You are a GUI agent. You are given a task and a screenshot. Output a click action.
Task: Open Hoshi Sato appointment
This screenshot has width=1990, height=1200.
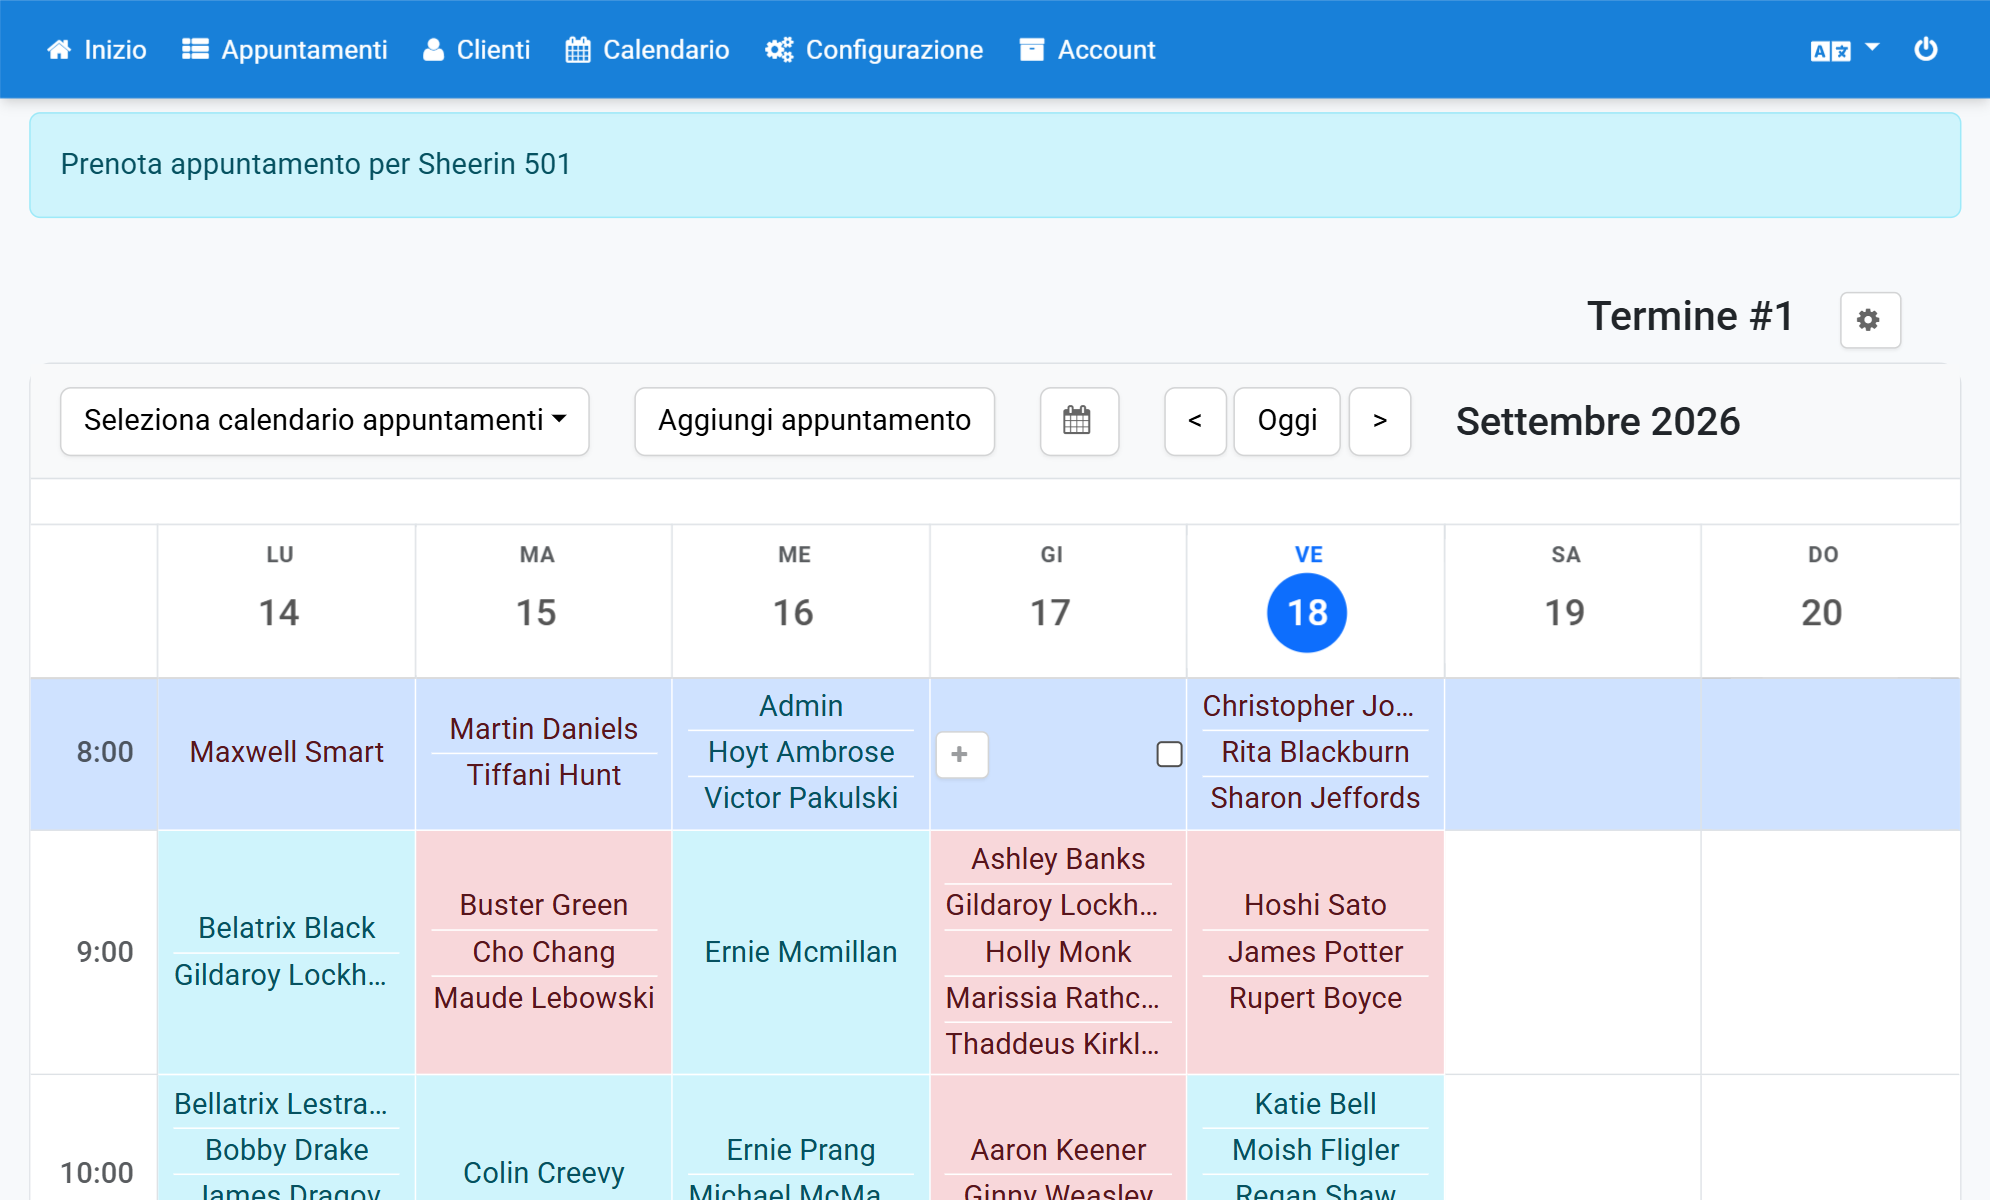(1315, 905)
